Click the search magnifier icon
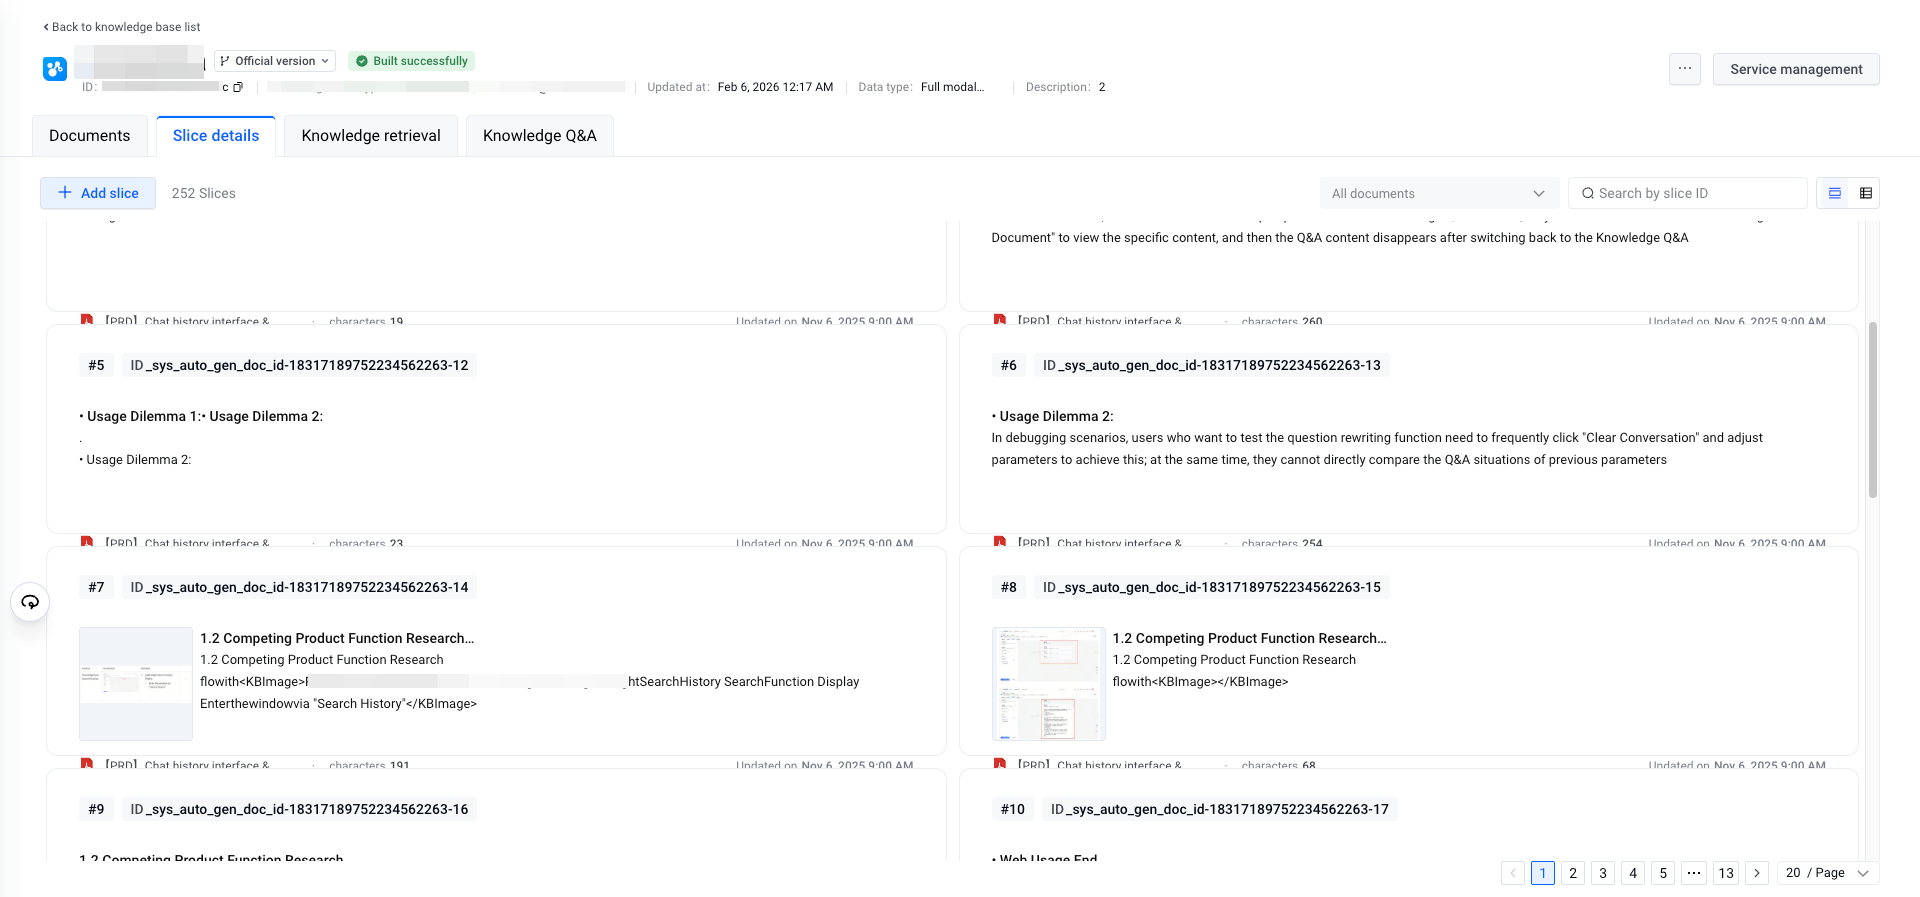Viewport: 1920px width, 897px height. click(1588, 193)
